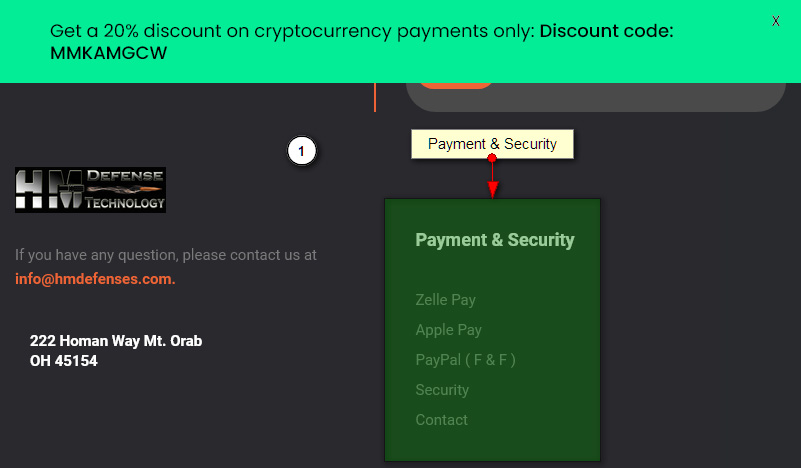
Task: Click the red dot under the callout label
Action: click(x=492, y=158)
